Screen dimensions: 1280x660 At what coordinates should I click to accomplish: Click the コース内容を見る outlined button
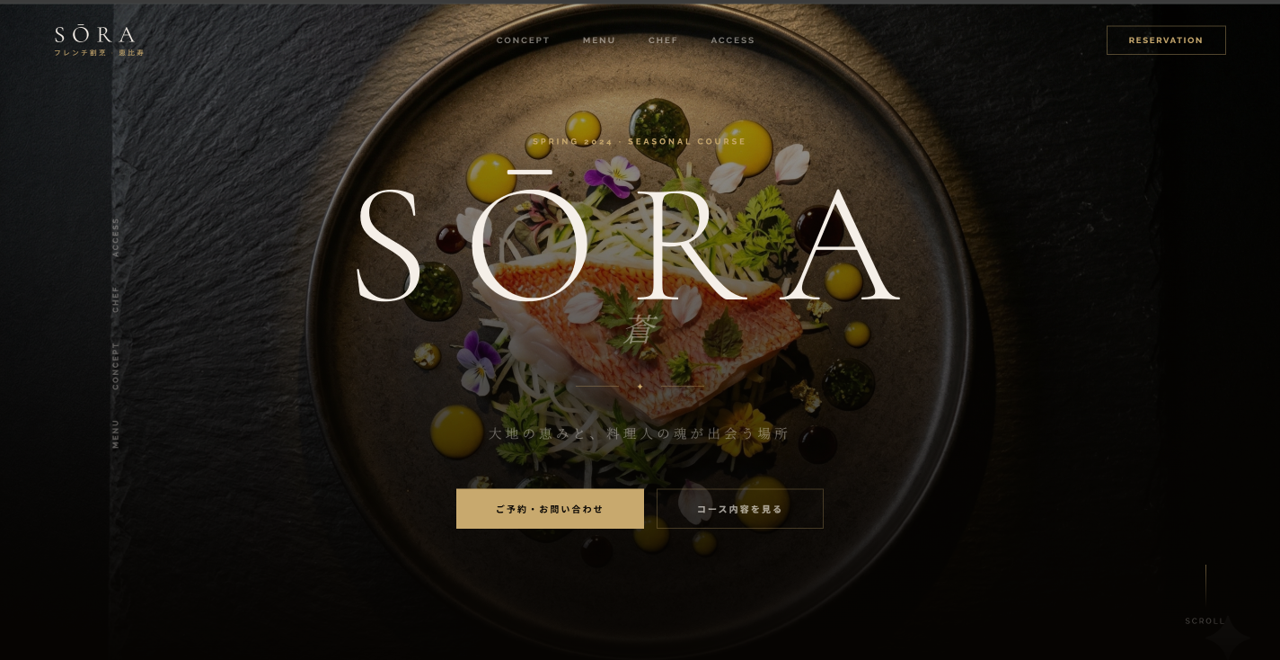(740, 509)
